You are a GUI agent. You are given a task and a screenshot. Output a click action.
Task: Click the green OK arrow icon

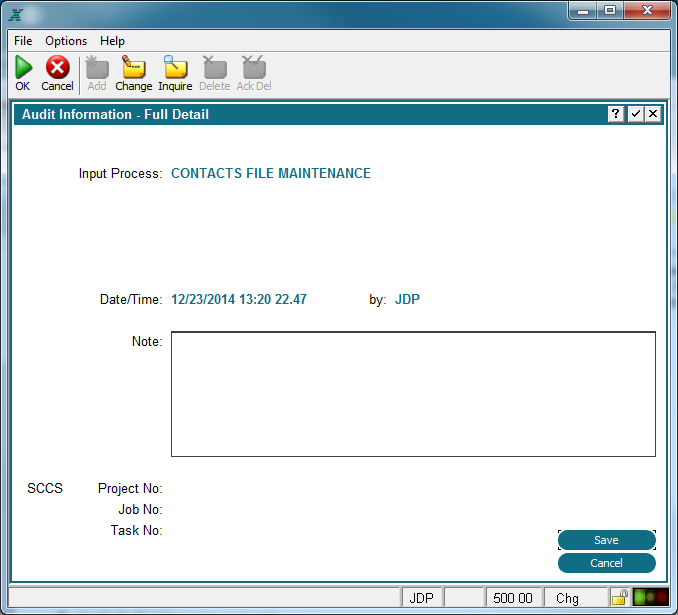tap(23, 67)
